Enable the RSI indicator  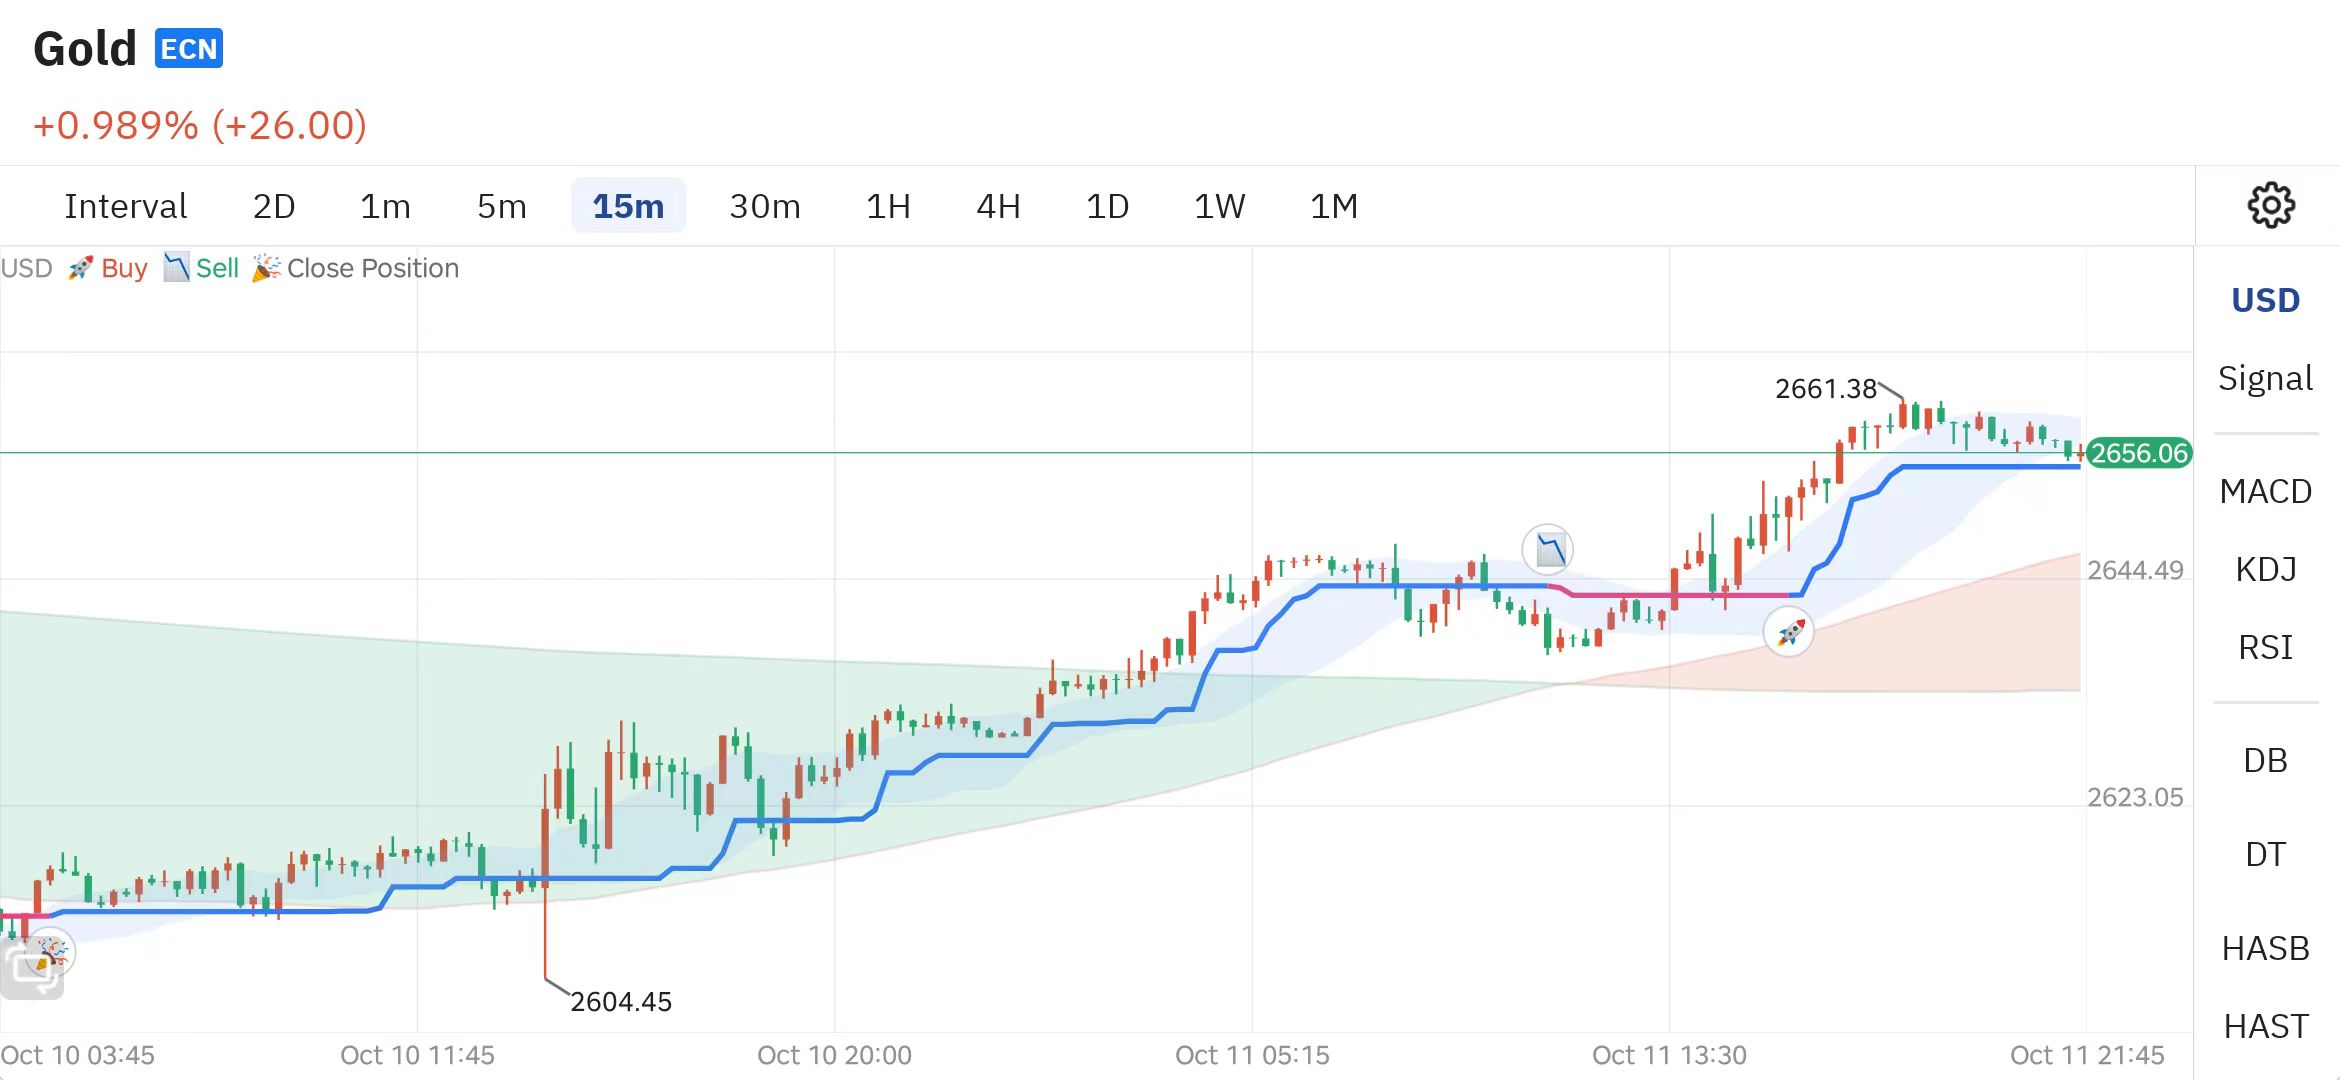(x=2265, y=647)
